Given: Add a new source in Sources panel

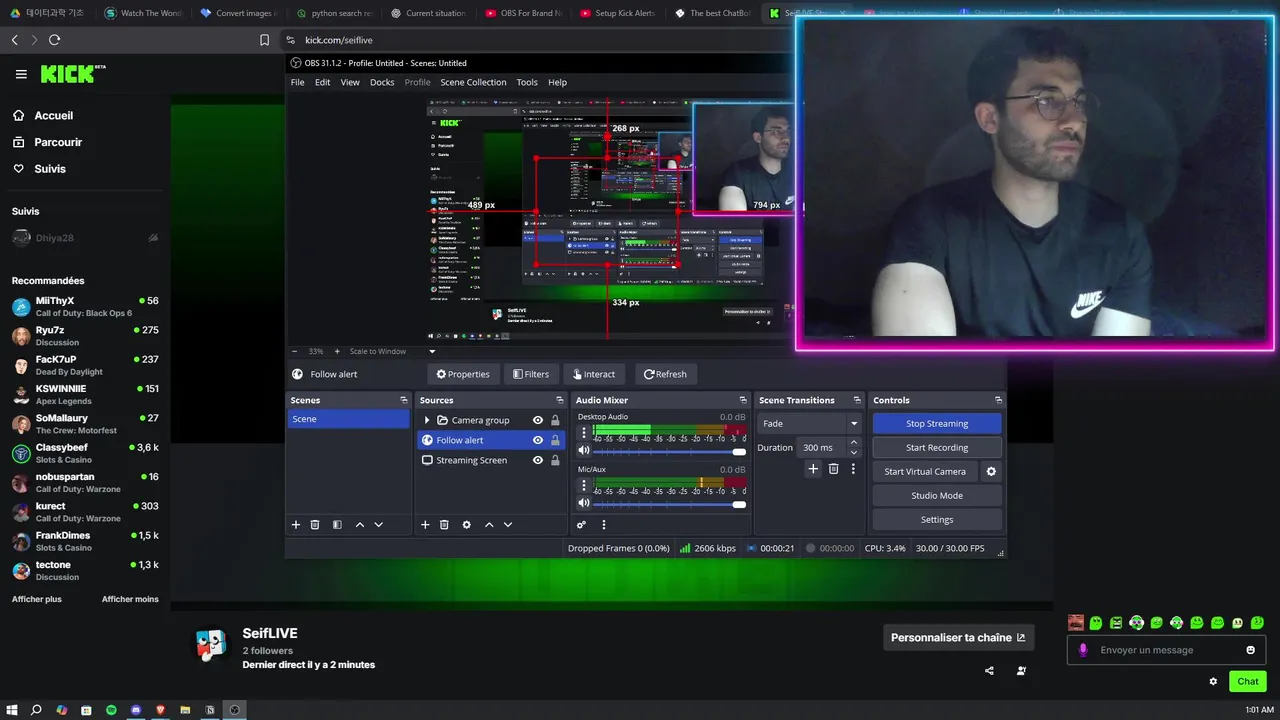Looking at the screenshot, I should (425, 525).
